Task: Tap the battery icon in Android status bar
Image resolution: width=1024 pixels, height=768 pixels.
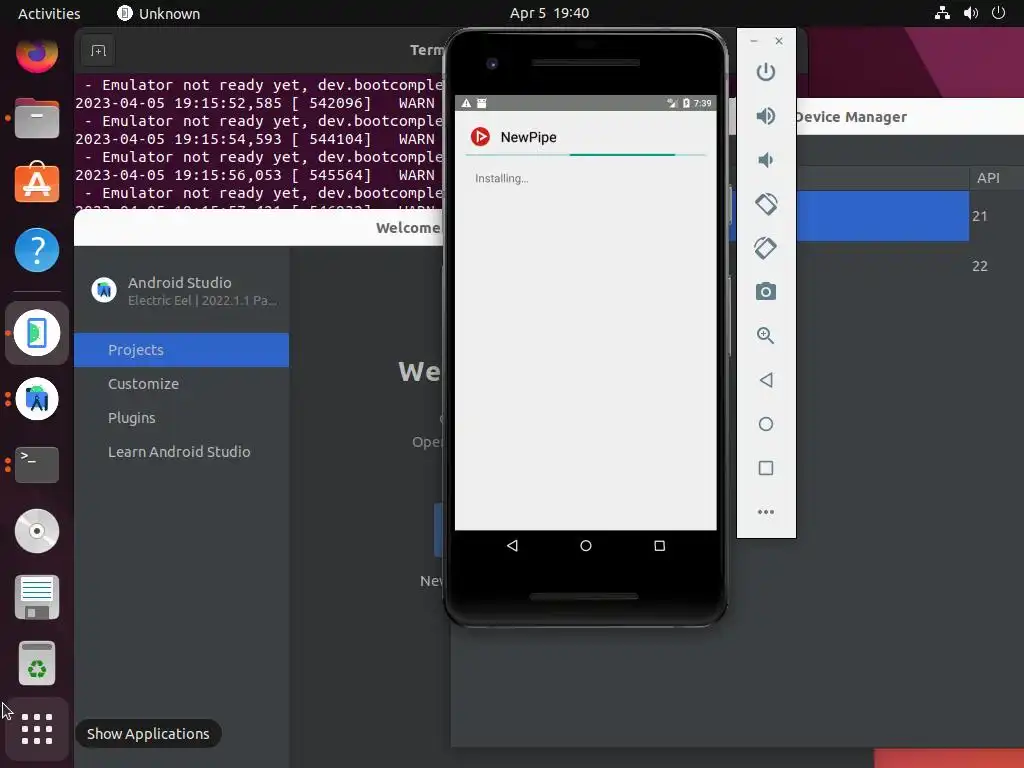Action: (x=686, y=103)
